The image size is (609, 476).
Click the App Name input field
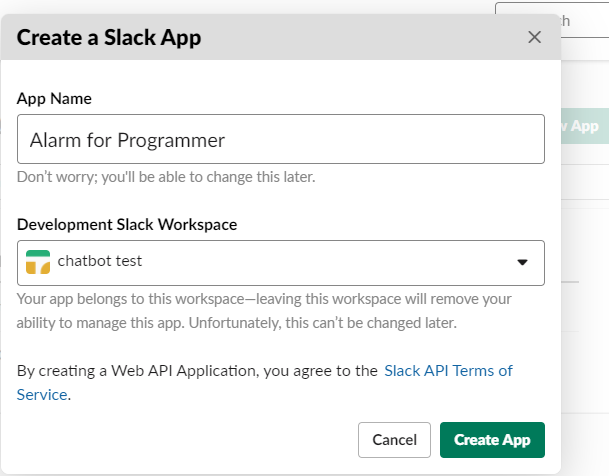pyautogui.click(x=281, y=139)
